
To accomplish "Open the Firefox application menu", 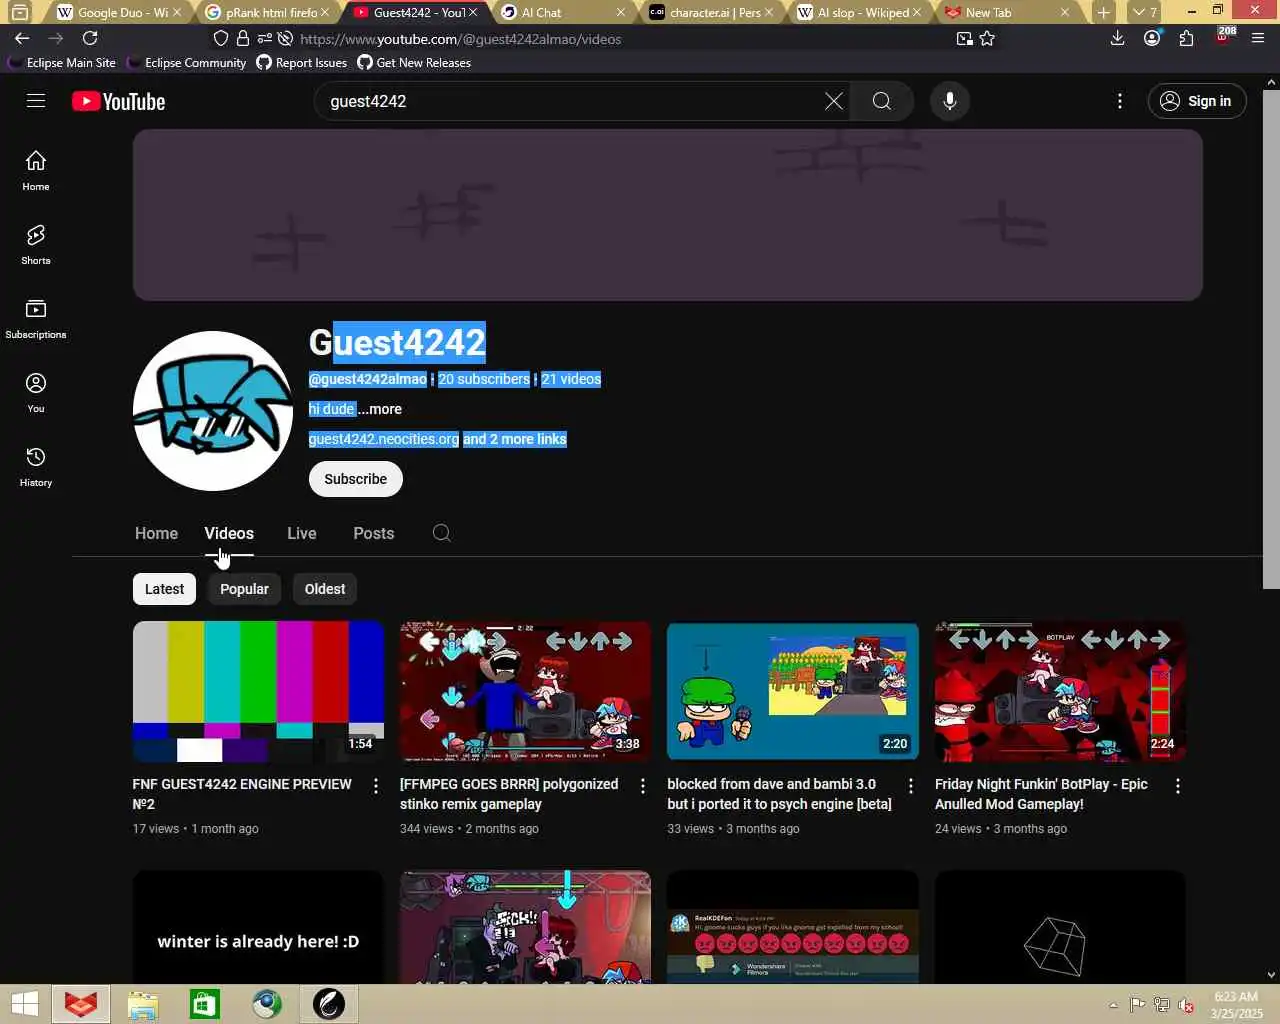I will click(1258, 38).
